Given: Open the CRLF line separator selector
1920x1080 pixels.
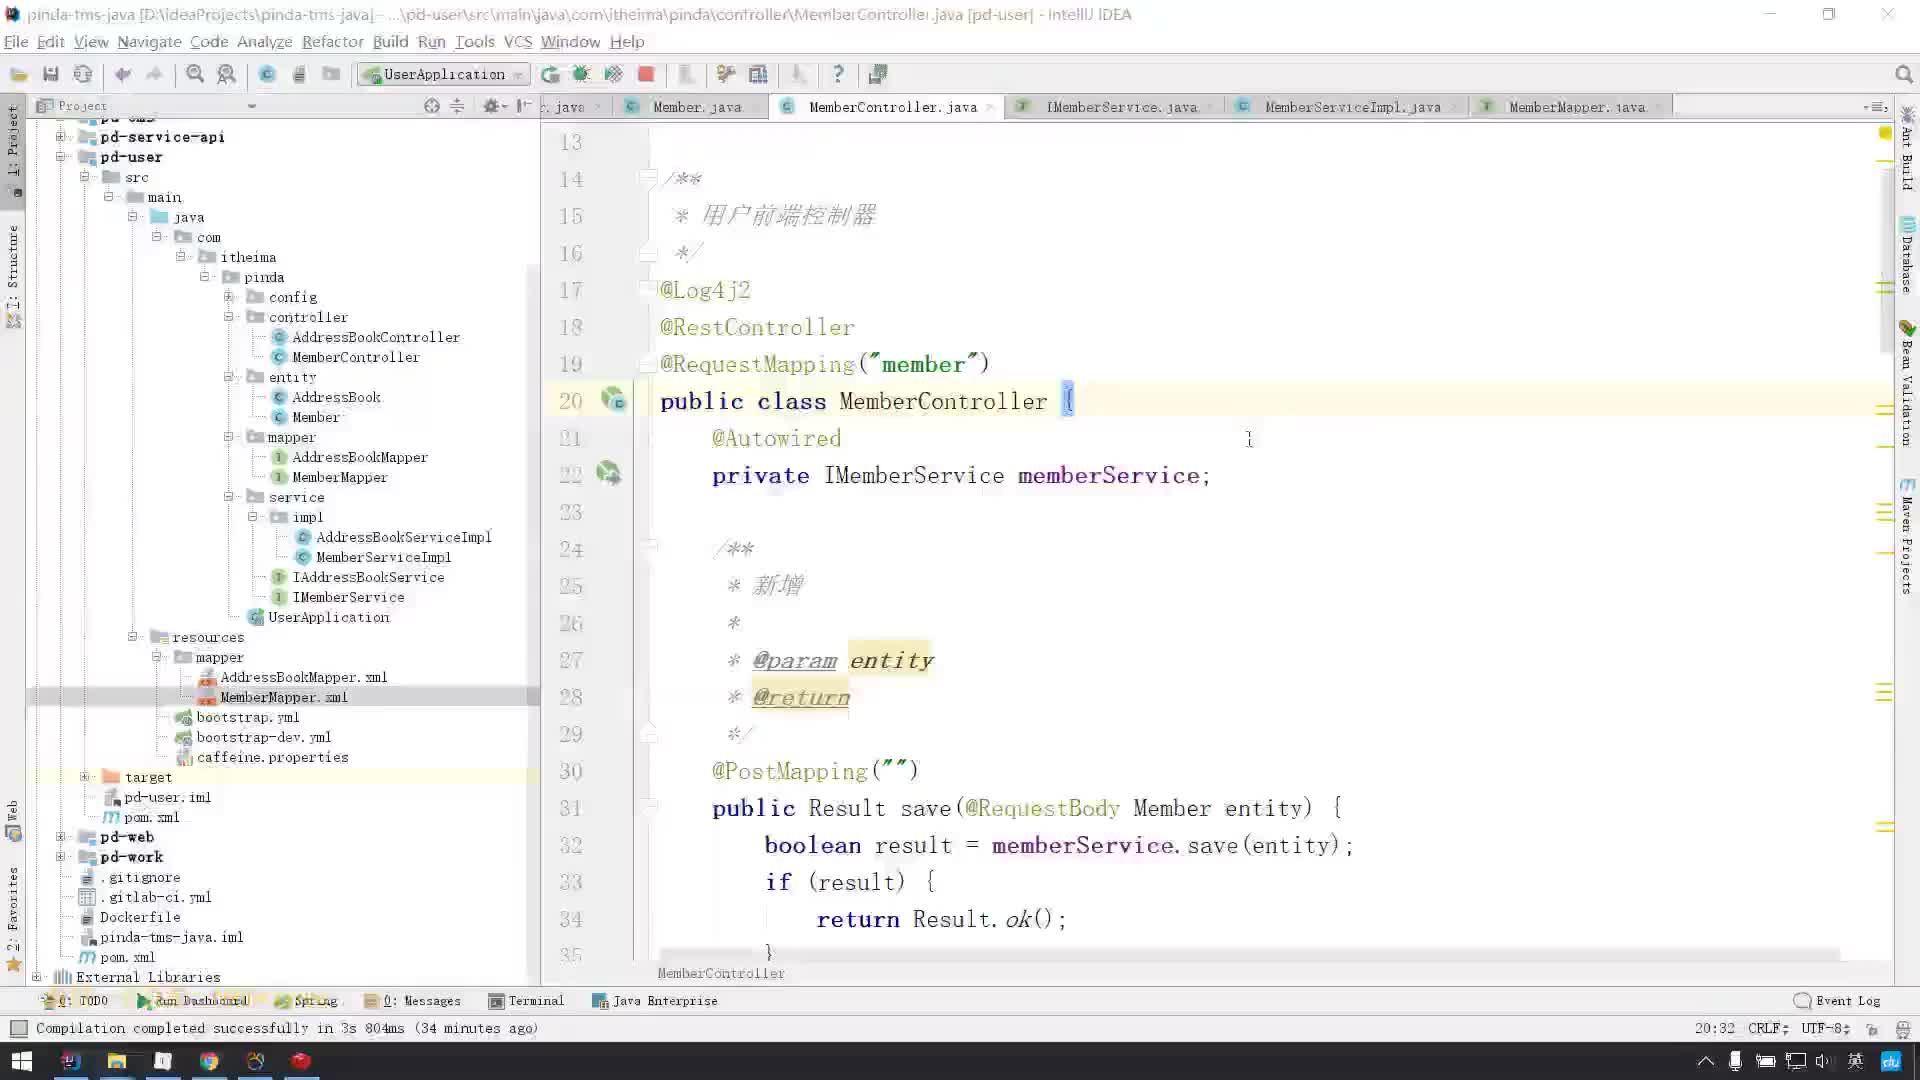Looking at the screenshot, I should 1768,1028.
